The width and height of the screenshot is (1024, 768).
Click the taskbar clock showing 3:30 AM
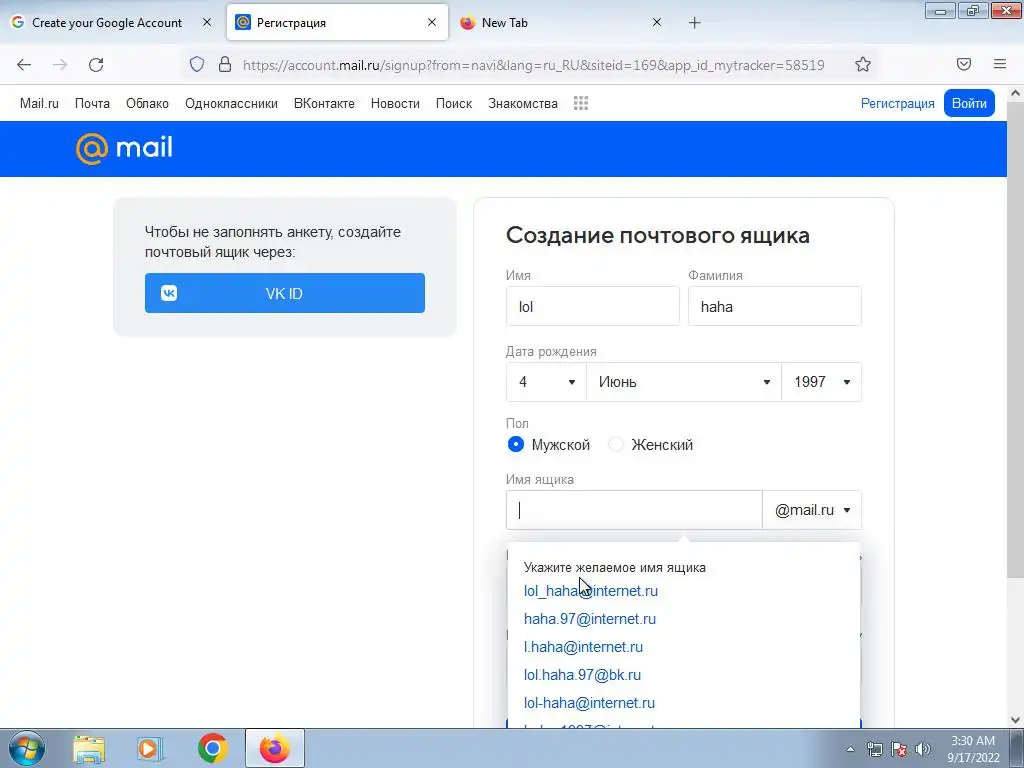click(973, 749)
